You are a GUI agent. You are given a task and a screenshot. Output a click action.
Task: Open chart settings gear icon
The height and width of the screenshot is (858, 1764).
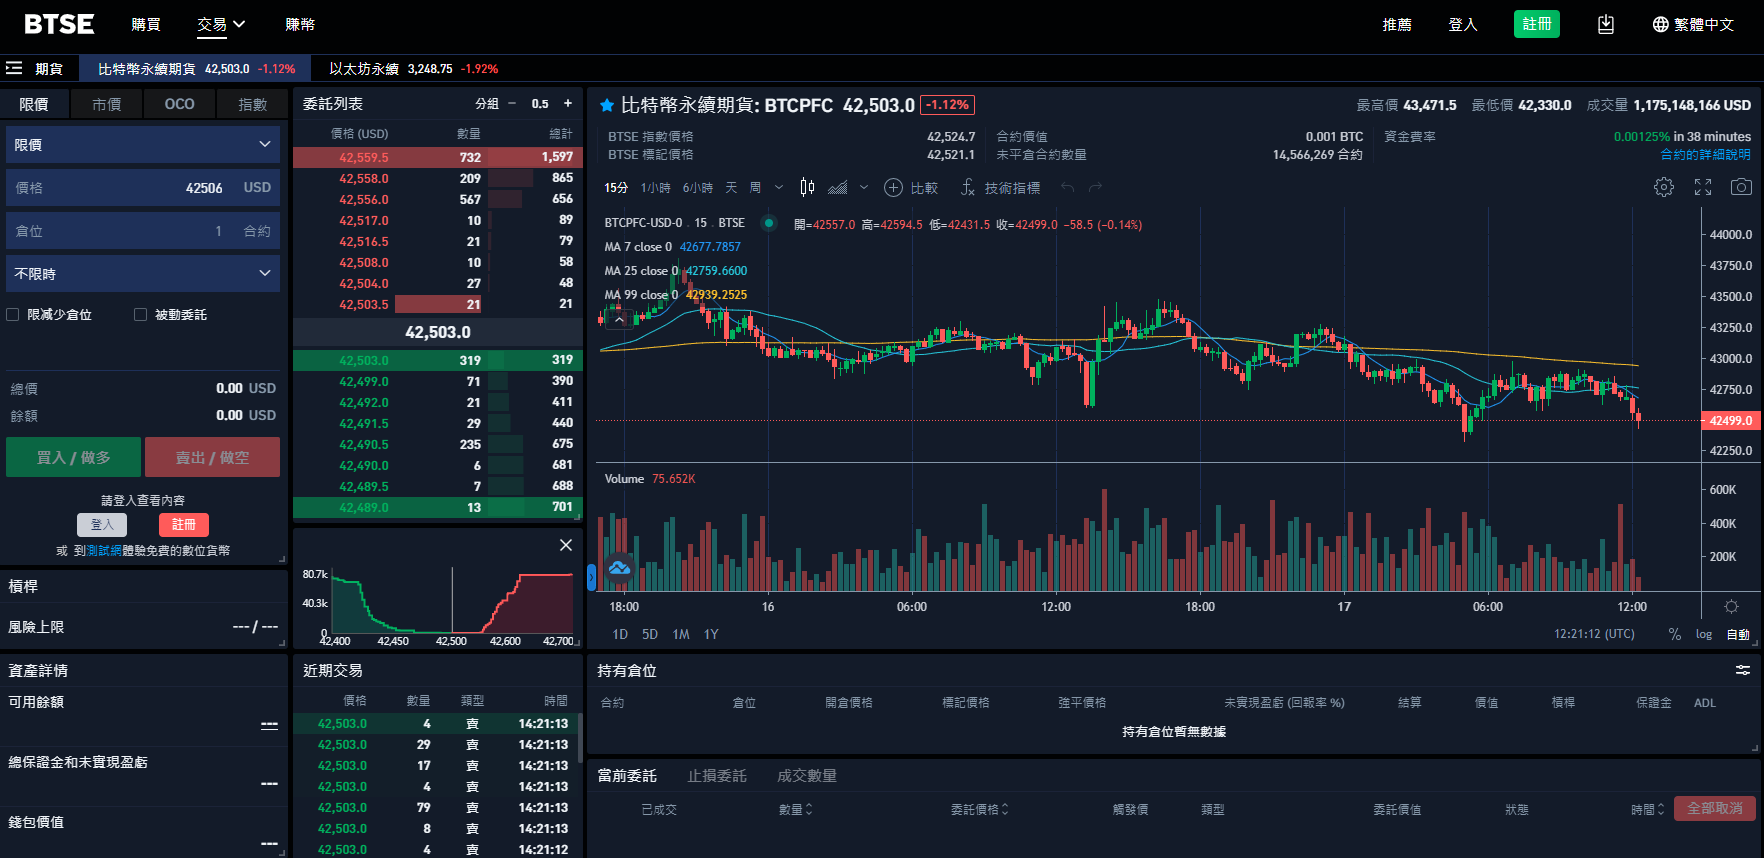coord(1664,187)
